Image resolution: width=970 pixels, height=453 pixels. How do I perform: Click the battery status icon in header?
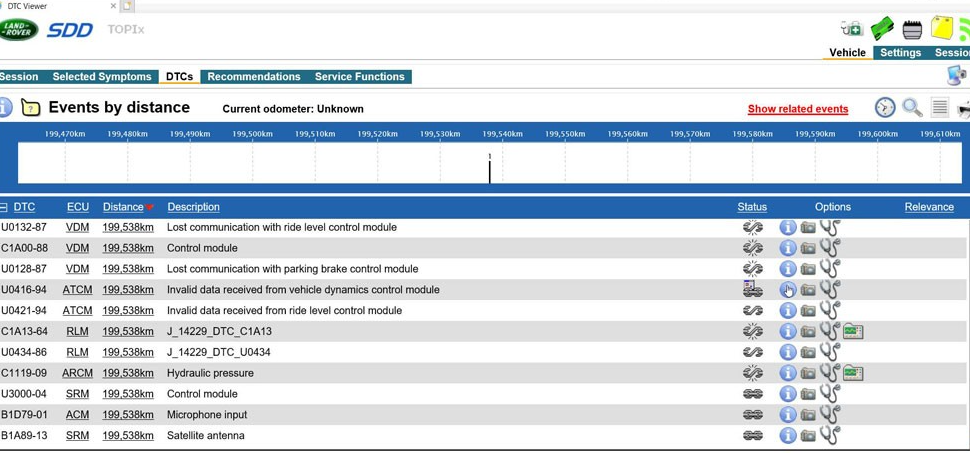pos(912,29)
